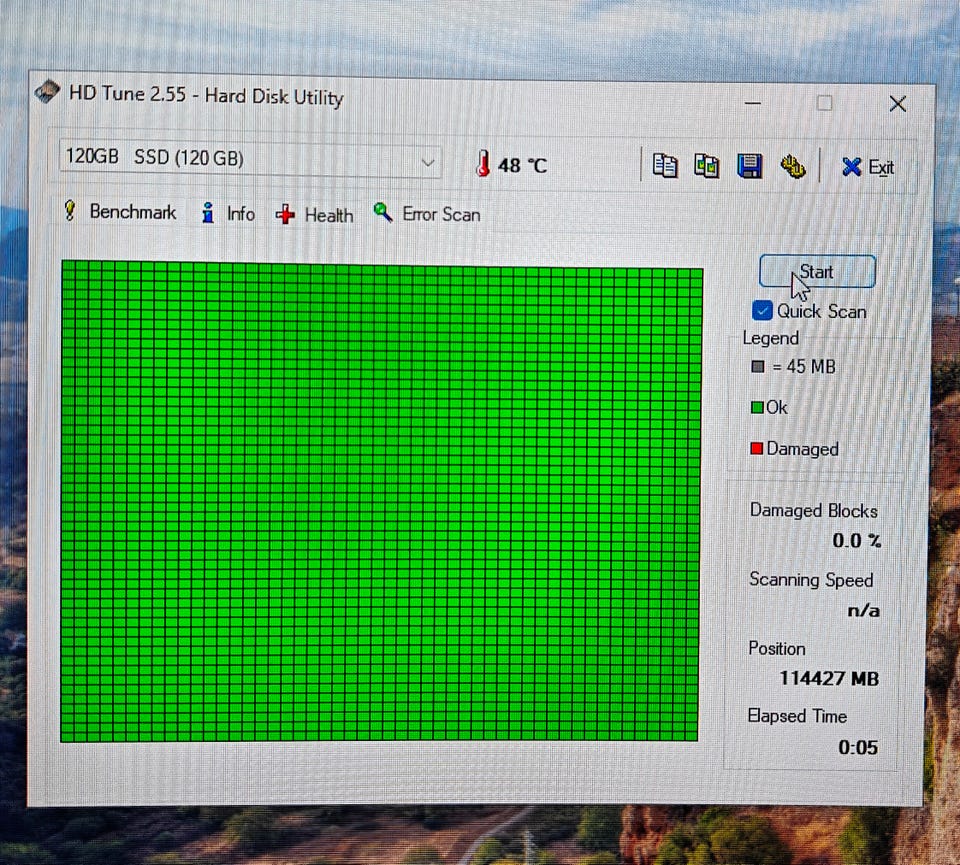Viewport: 960px width, 865px height.
Task: Open the Info tab
Action: tap(228, 214)
